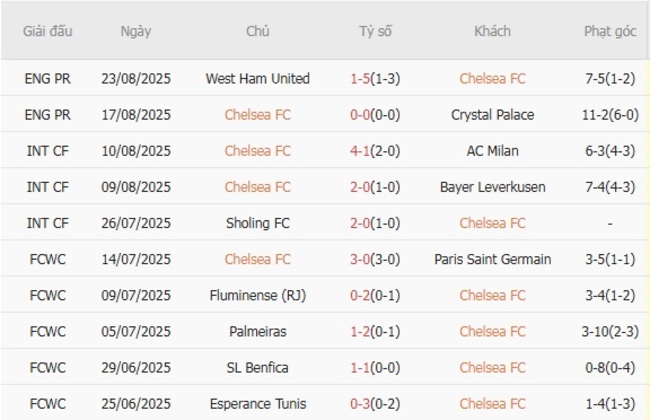Click the Phạt góc column header
The width and height of the screenshot is (650, 420).
(609, 32)
